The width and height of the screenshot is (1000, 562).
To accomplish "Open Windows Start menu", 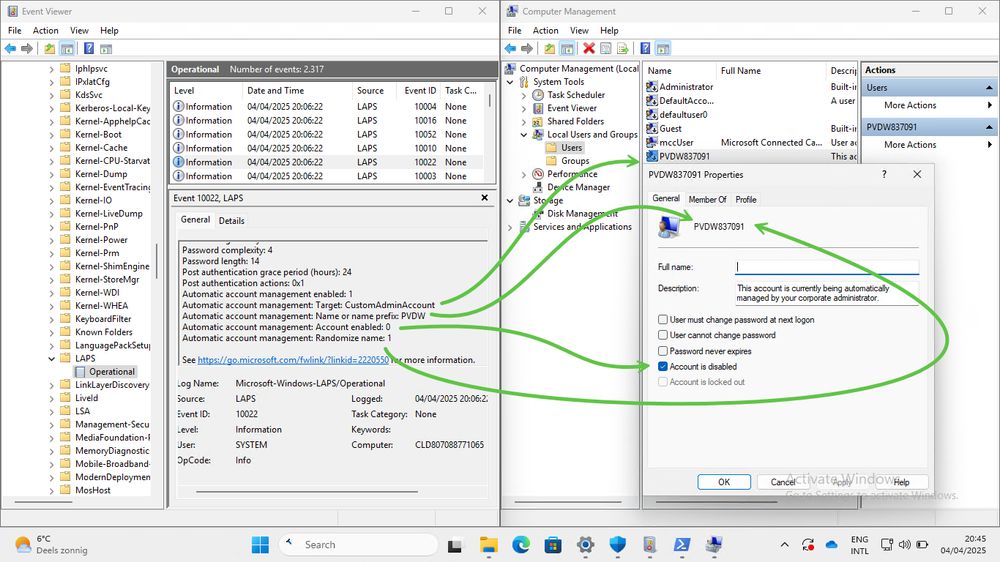I will tap(260, 545).
